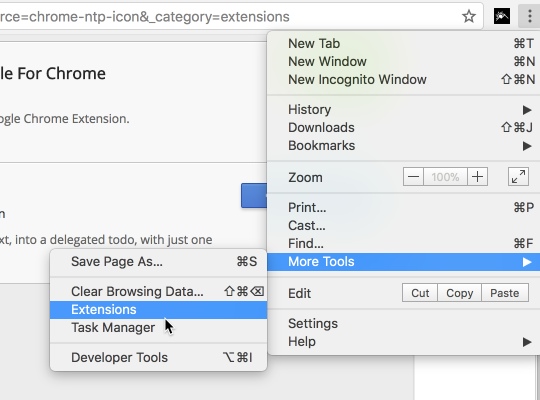Click the Copy button

pyautogui.click(x=459, y=293)
